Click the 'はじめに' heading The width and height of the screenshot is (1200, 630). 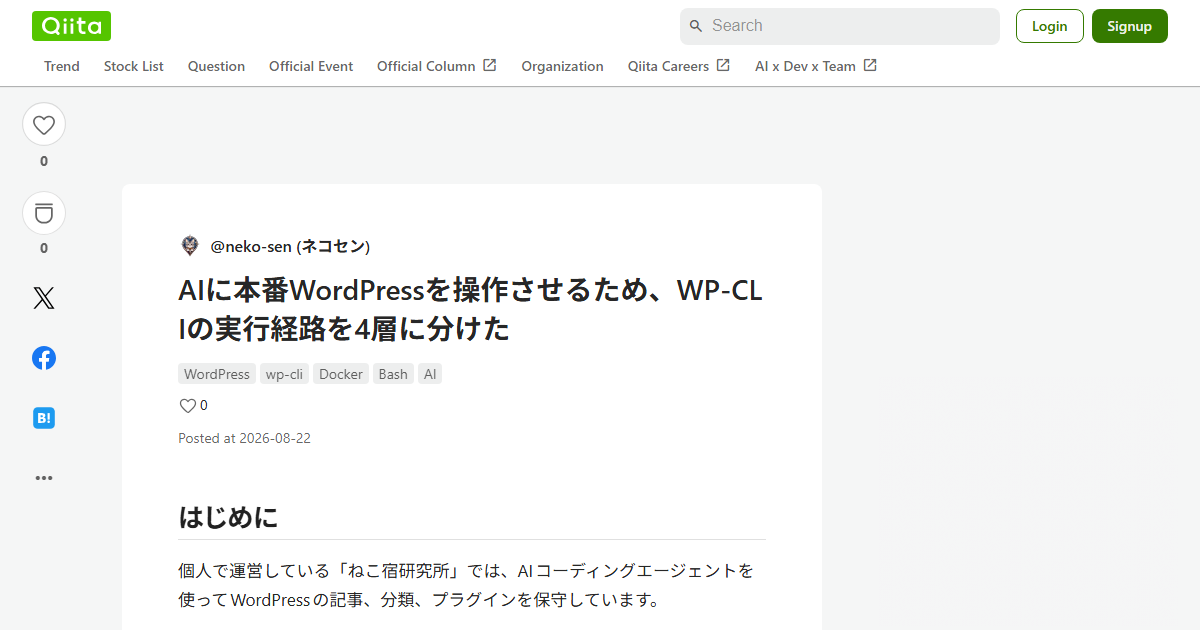point(228,517)
